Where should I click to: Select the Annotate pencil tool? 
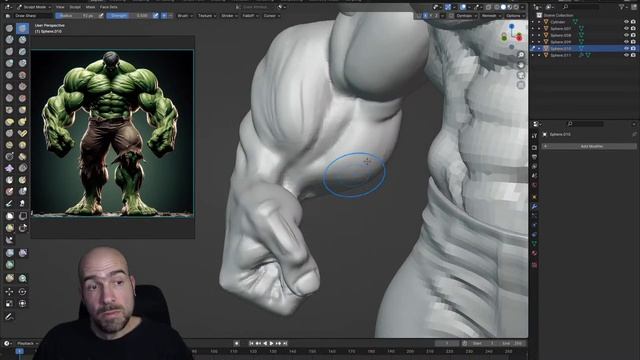pyautogui.click(x=9, y=317)
